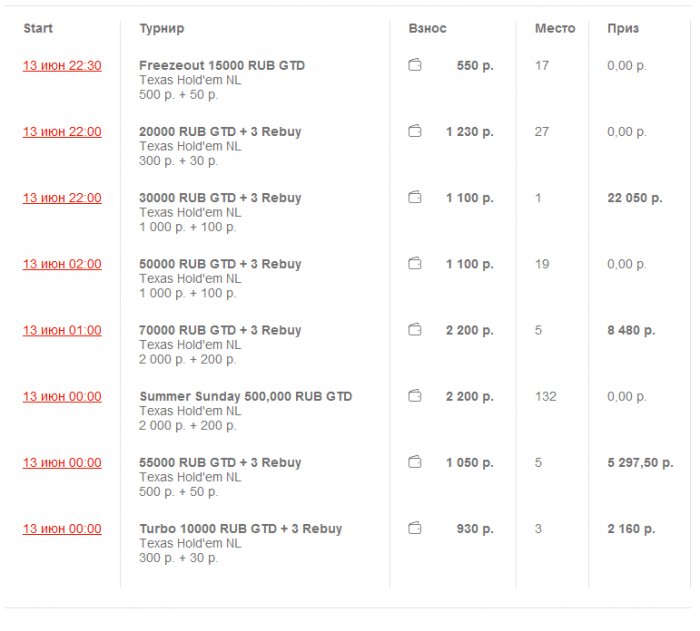
Task: Click wallet icon for 55000 RUB GTD tournament
Action: click(415, 462)
